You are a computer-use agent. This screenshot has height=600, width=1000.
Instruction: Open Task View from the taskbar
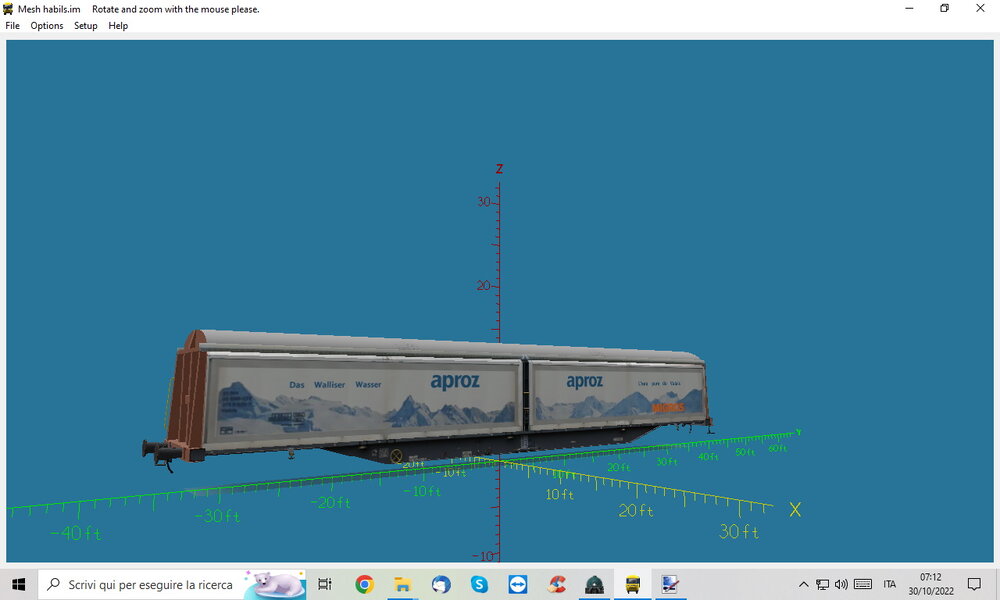[325, 584]
